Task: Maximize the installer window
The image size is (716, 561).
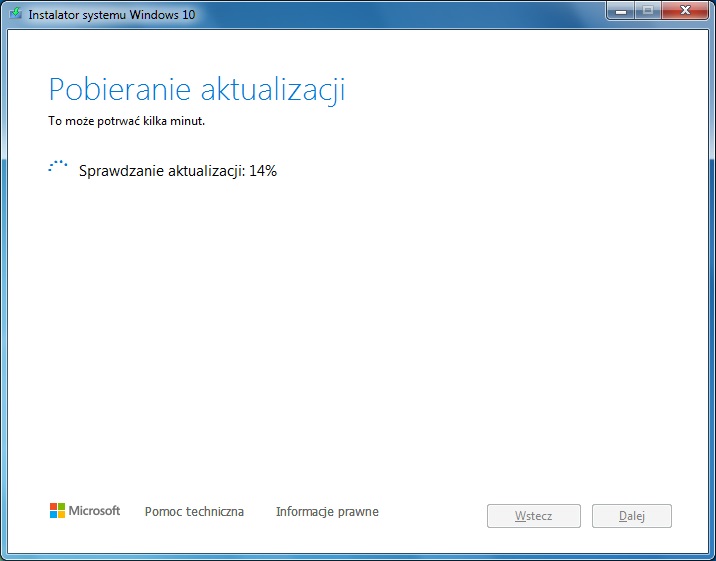Action: click(x=647, y=12)
